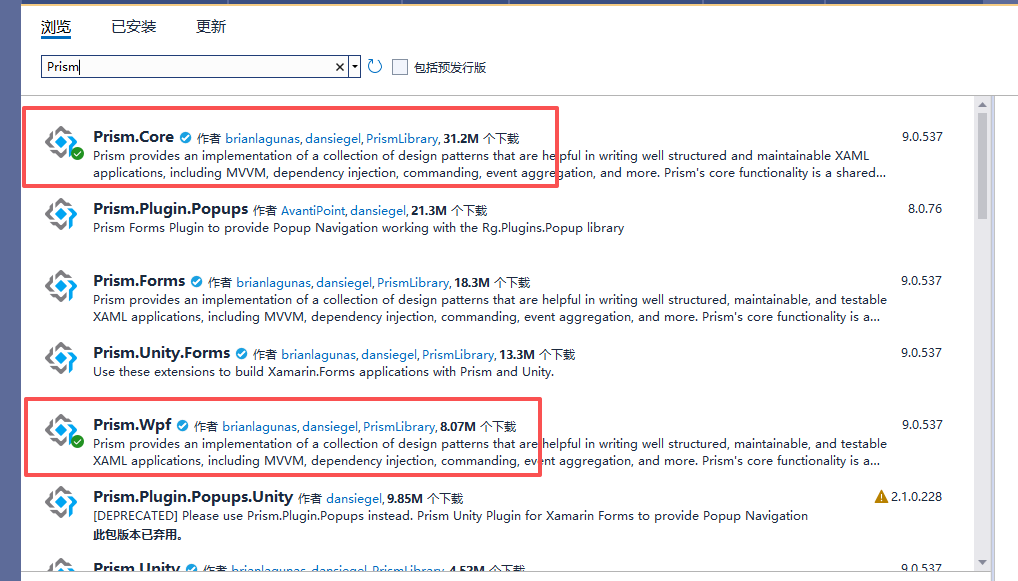This screenshot has width=1018, height=581.
Task: Click author dansiegel on Prism.Plugin.Popups
Action: (378, 211)
